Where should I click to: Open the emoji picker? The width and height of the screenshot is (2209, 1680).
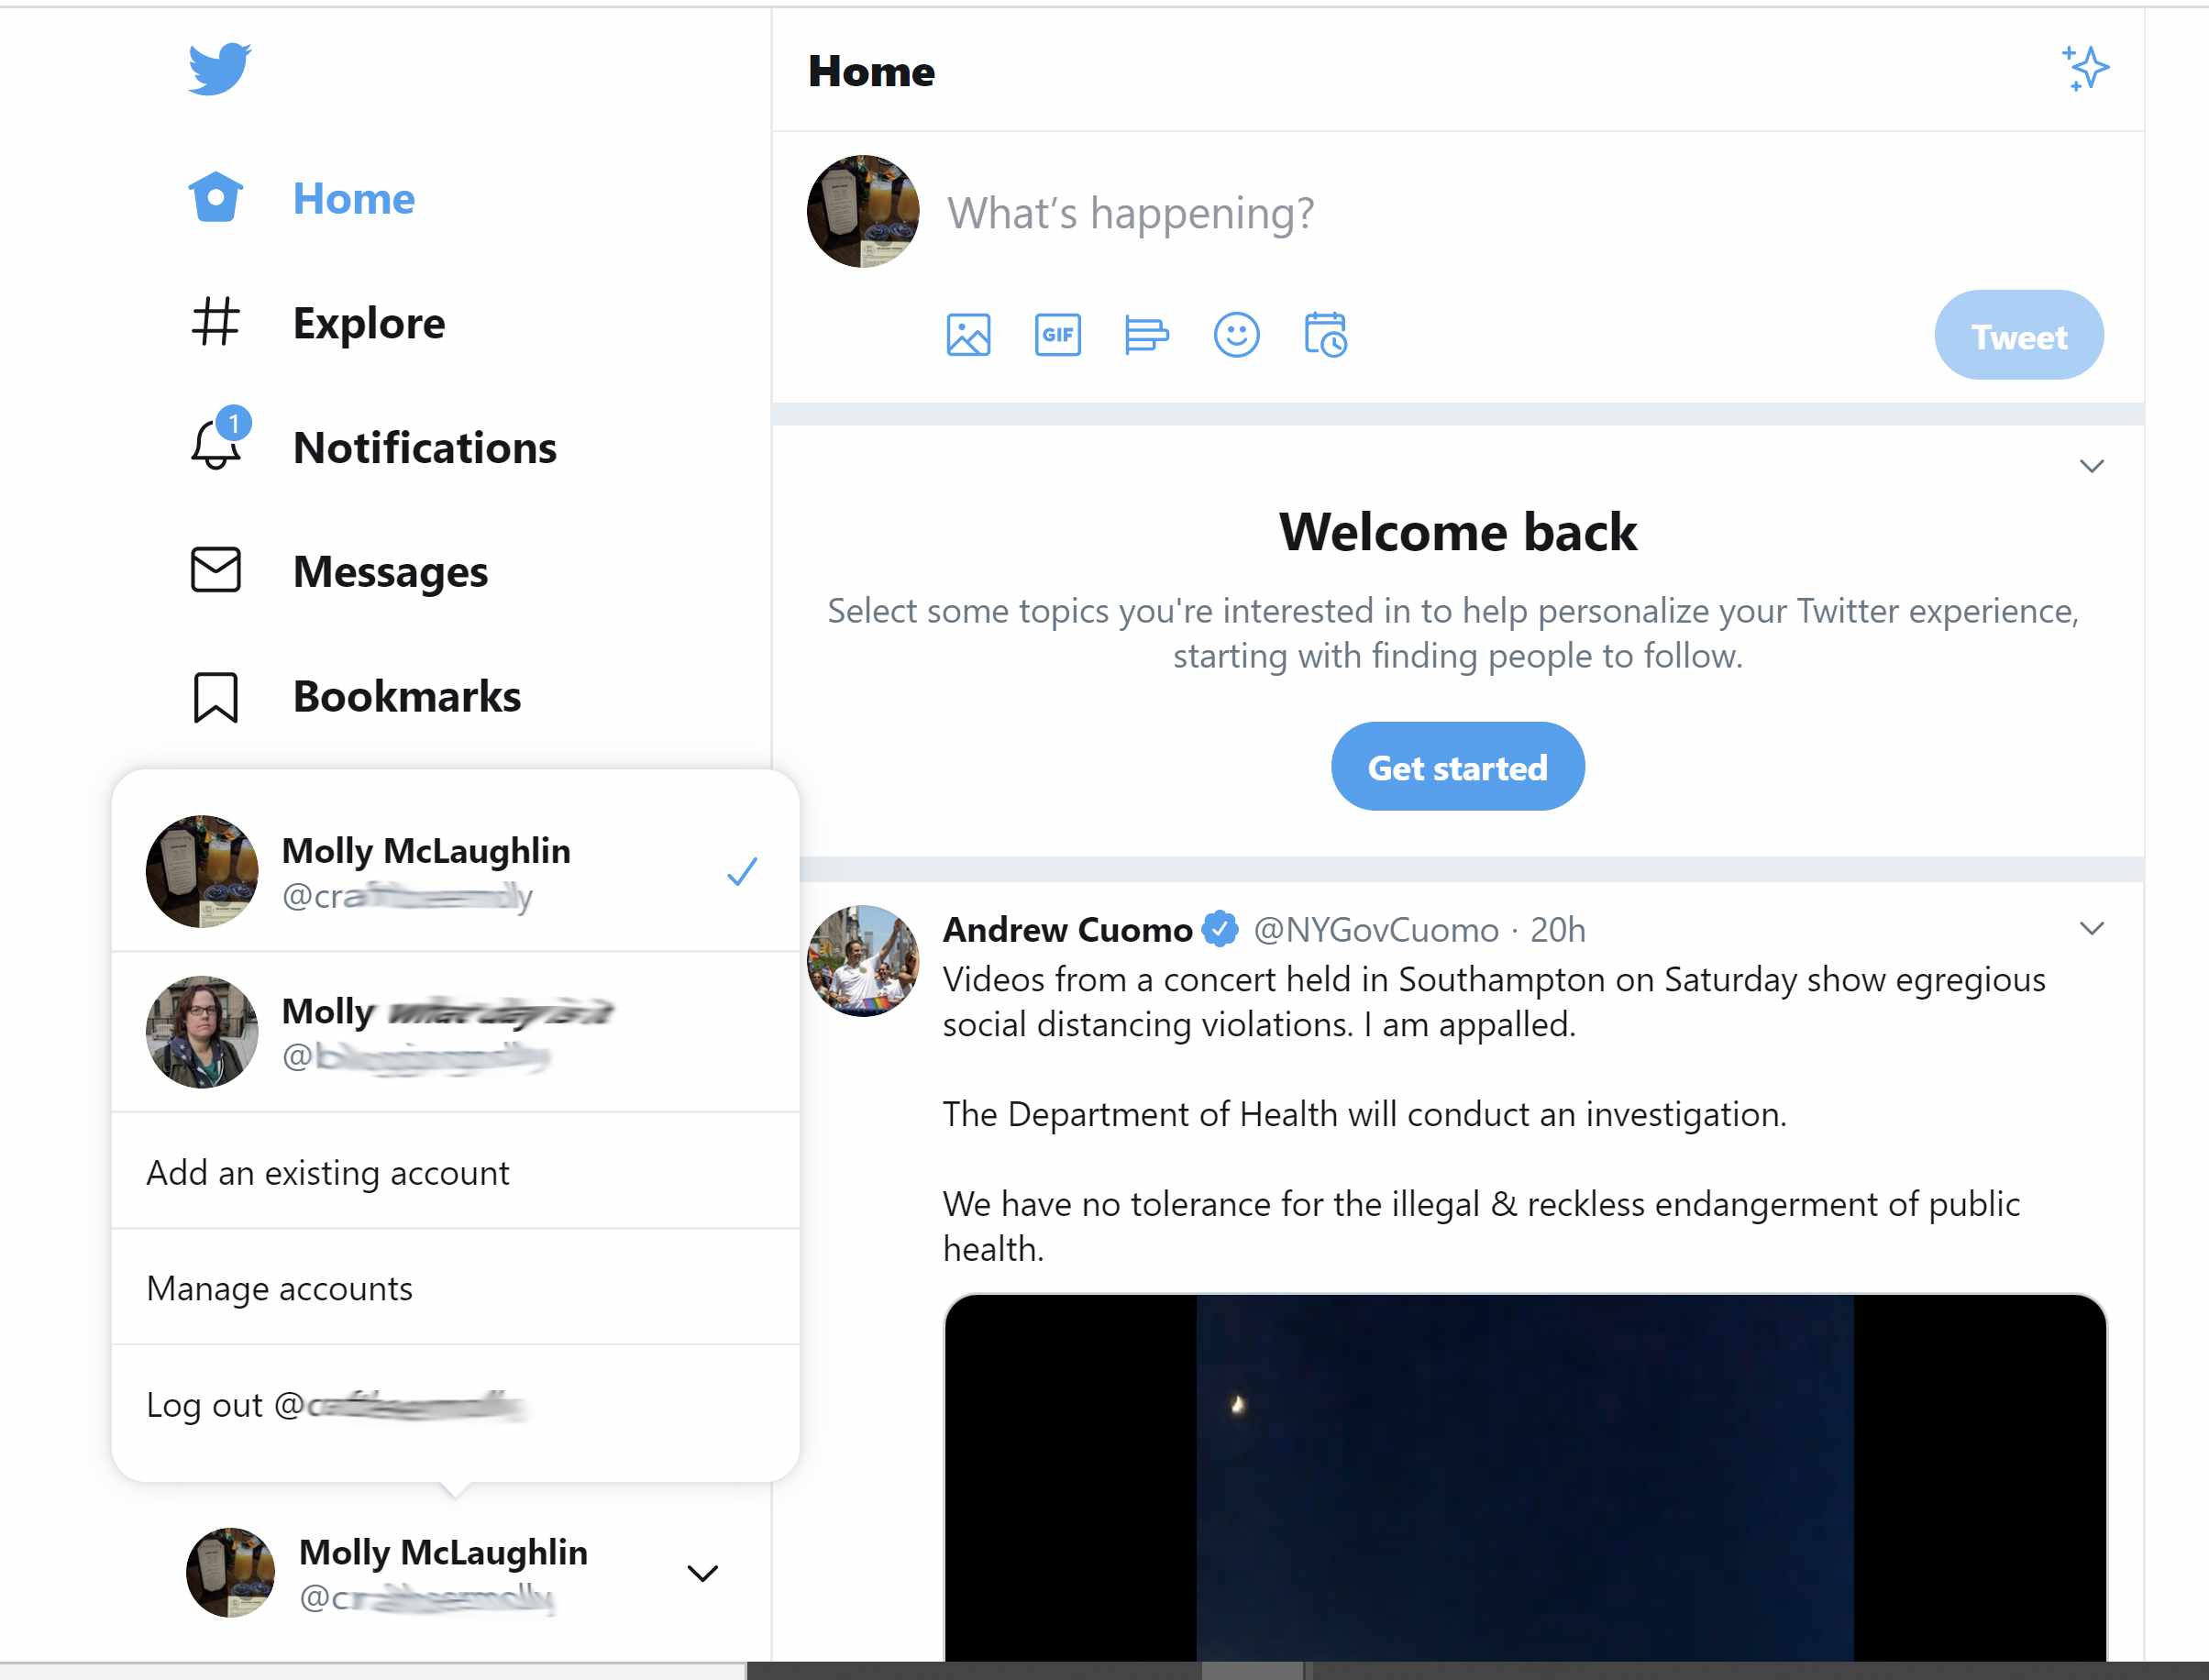click(1236, 335)
